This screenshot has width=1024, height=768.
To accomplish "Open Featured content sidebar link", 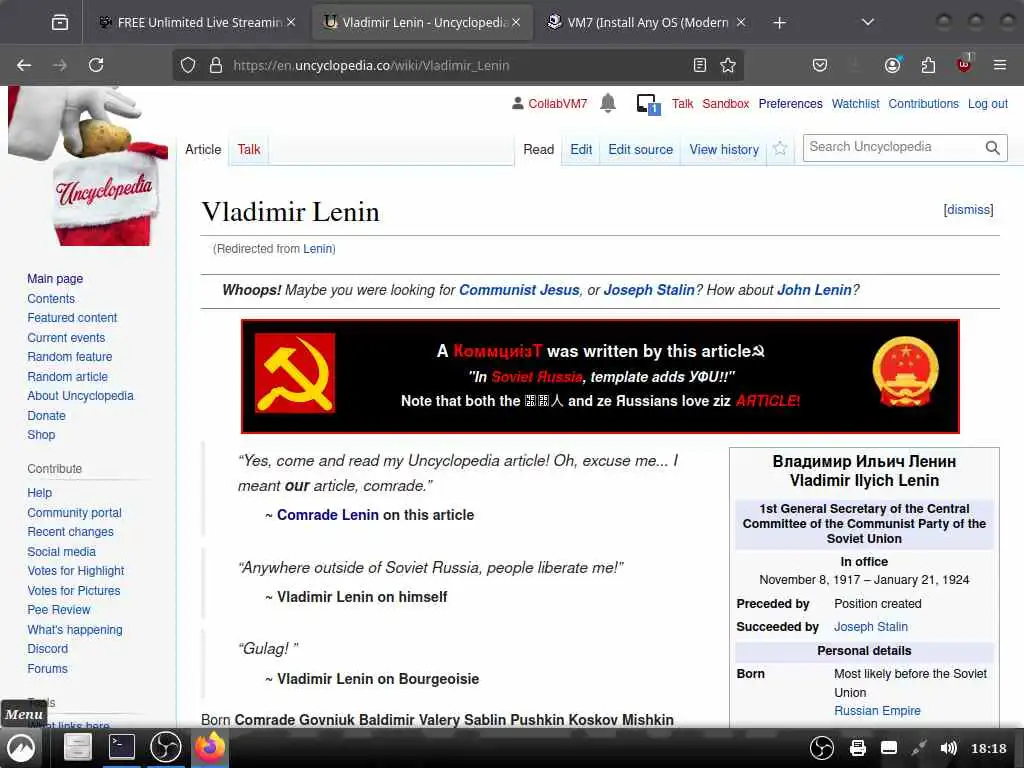I will click(72, 318).
